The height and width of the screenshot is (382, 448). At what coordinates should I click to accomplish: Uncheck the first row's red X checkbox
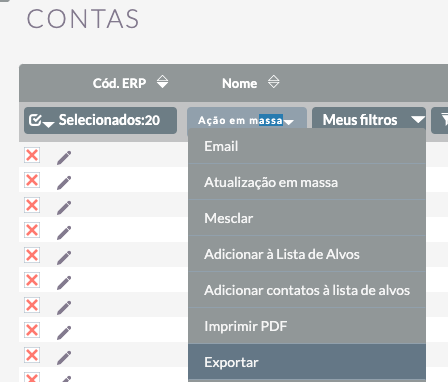coord(32,155)
